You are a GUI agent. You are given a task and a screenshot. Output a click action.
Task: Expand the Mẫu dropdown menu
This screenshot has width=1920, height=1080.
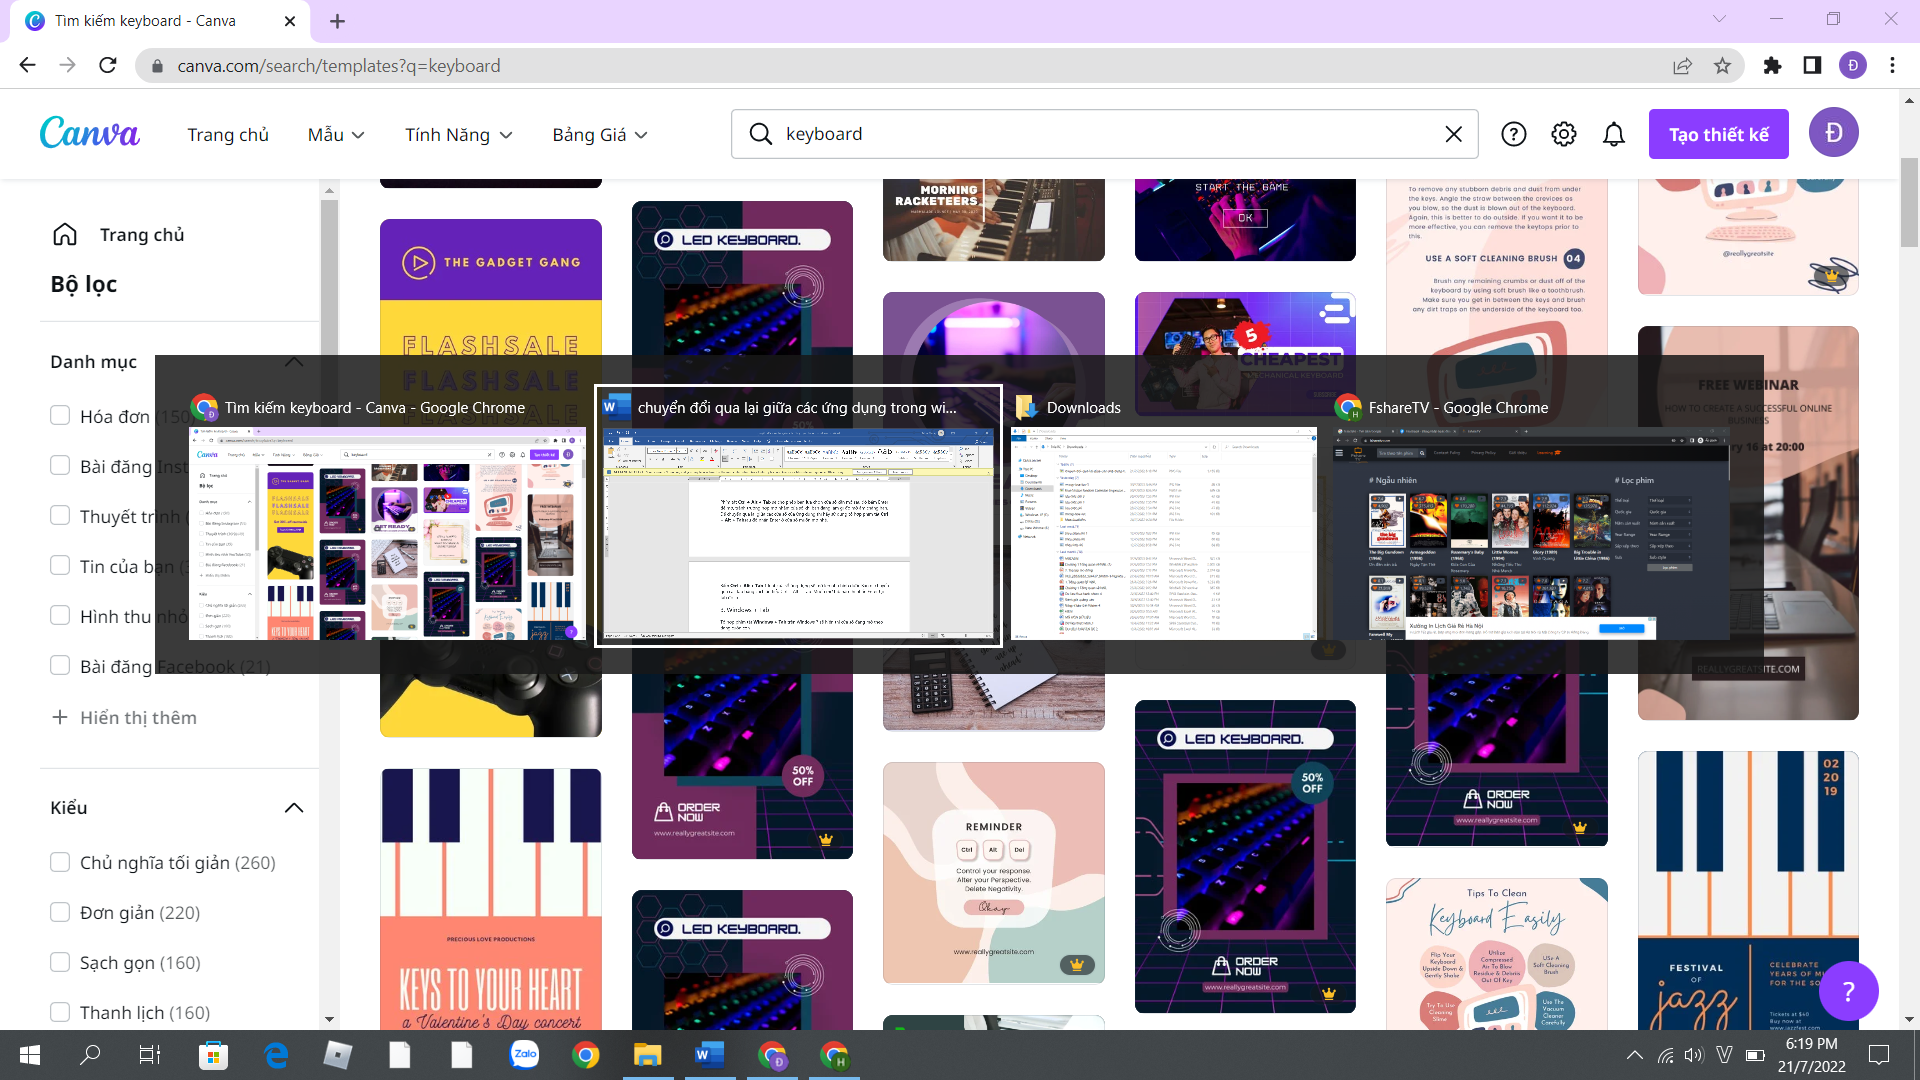pyautogui.click(x=336, y=134)
